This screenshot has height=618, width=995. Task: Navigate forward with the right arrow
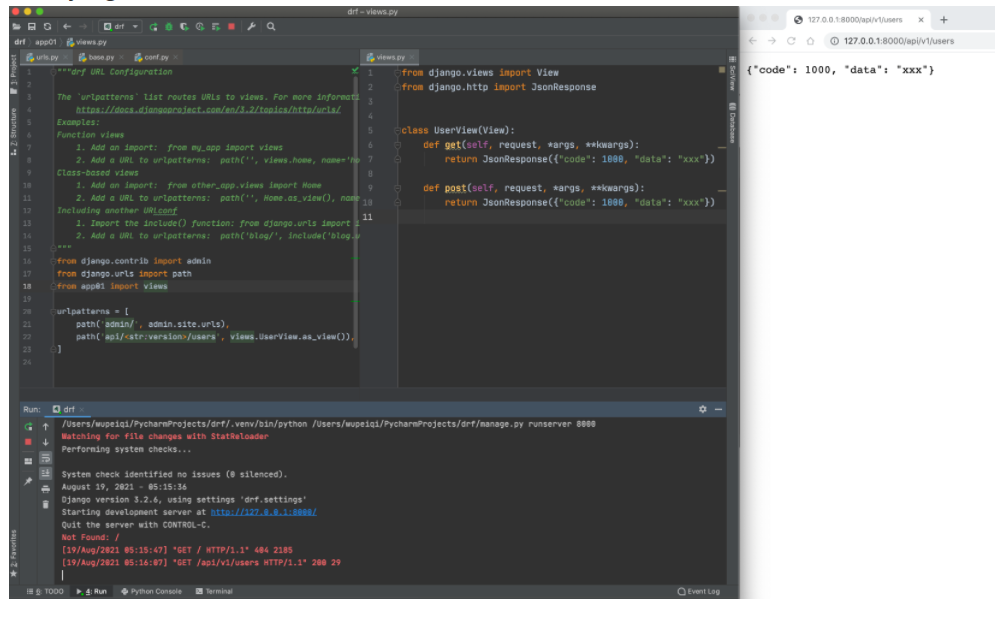click(x=83, y=27)
